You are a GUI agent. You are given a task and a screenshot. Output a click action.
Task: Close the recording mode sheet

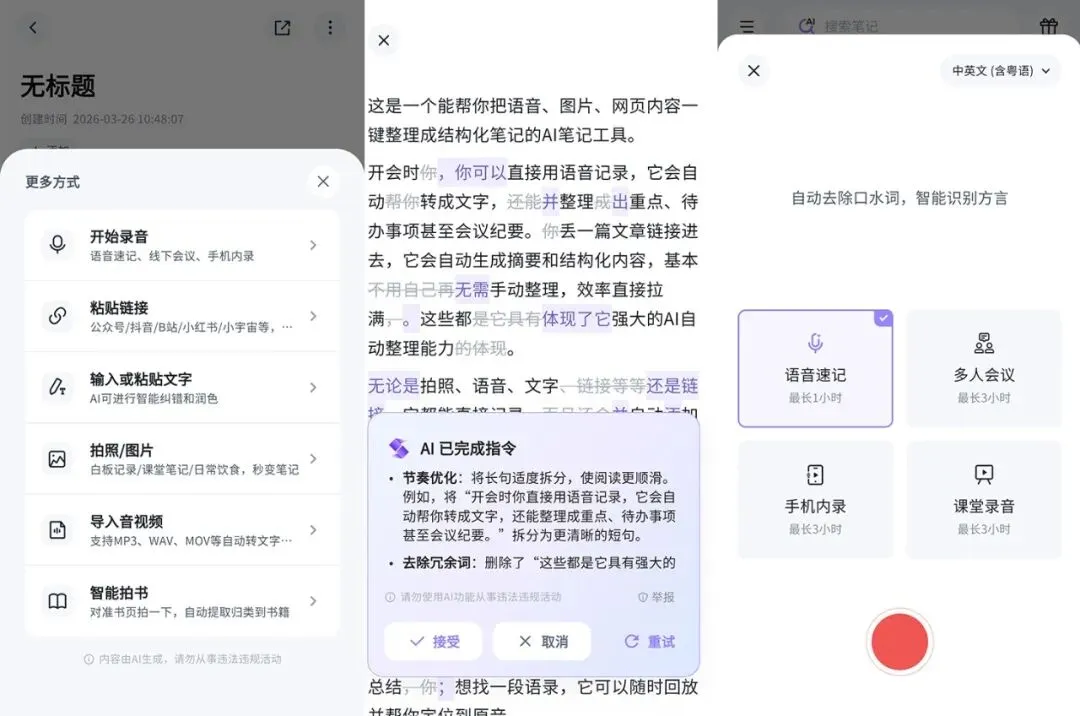[754, 71]
